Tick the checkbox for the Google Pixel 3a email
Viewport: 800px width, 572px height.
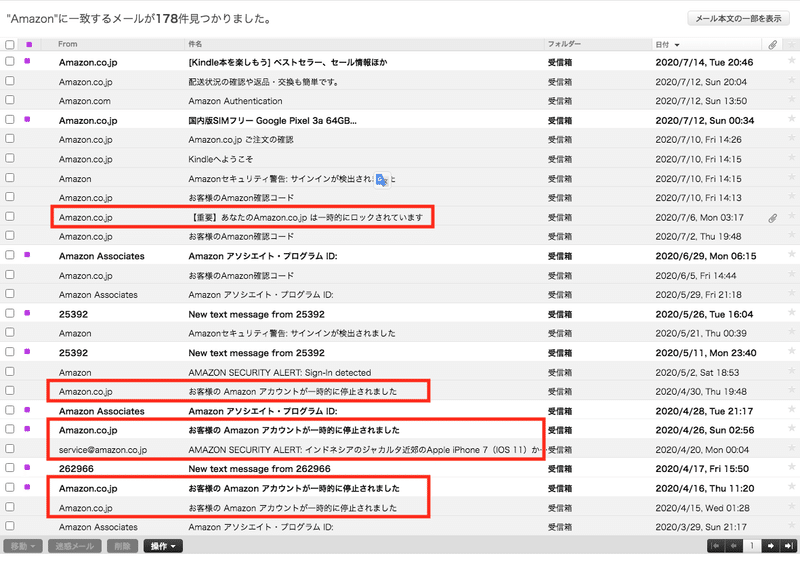coord(10,119)
